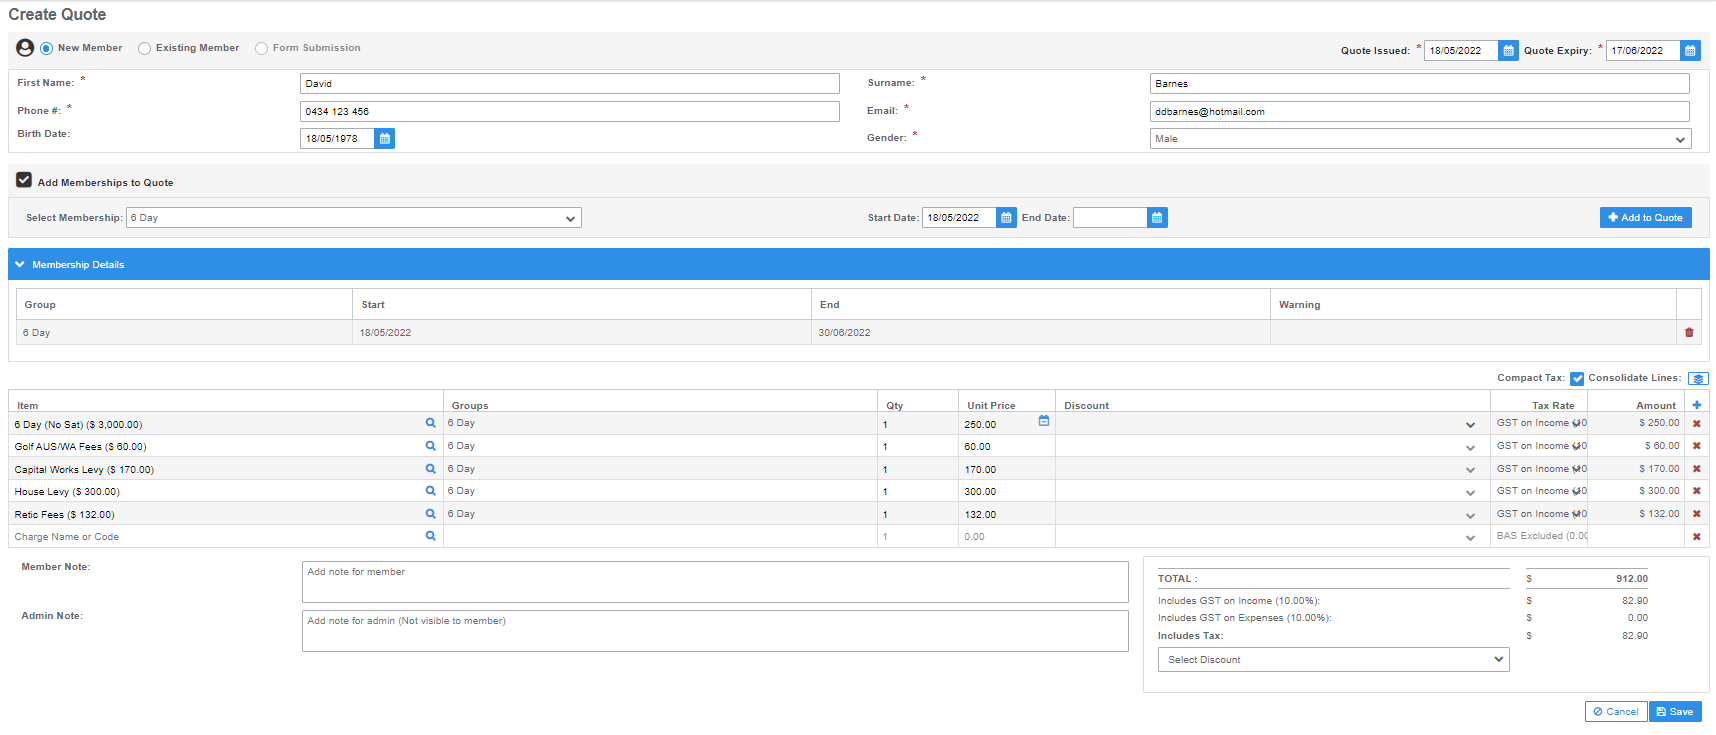Search item for 6 Day (No Sat) line
The image size is (1716, 735).
point(431,423)
